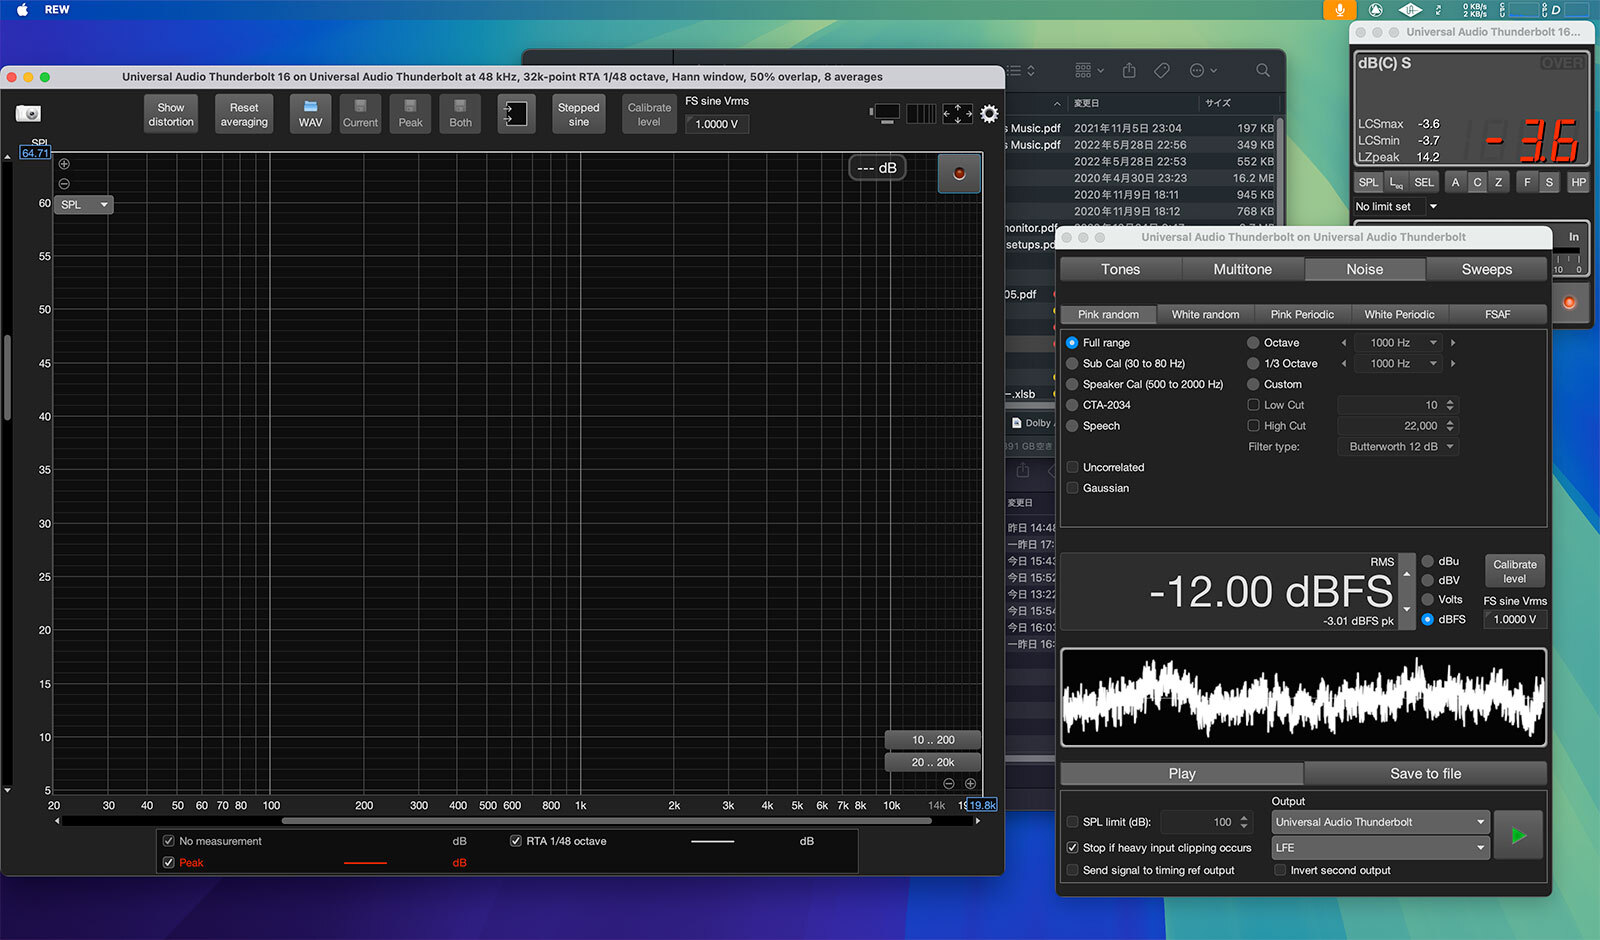
Task: Click the monitor display icon in RTA toolbar
Action: click(x=886, y=114)
